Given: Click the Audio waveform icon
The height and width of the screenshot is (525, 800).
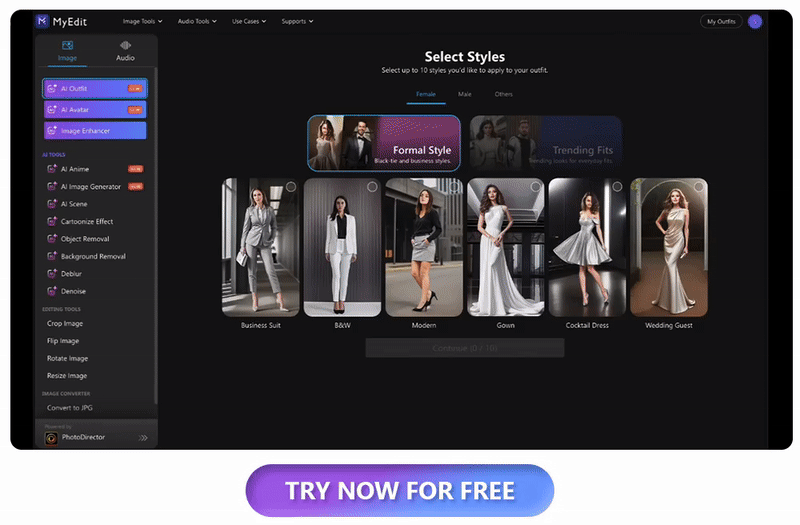Looking at the screenshot, I should point(126,45).
